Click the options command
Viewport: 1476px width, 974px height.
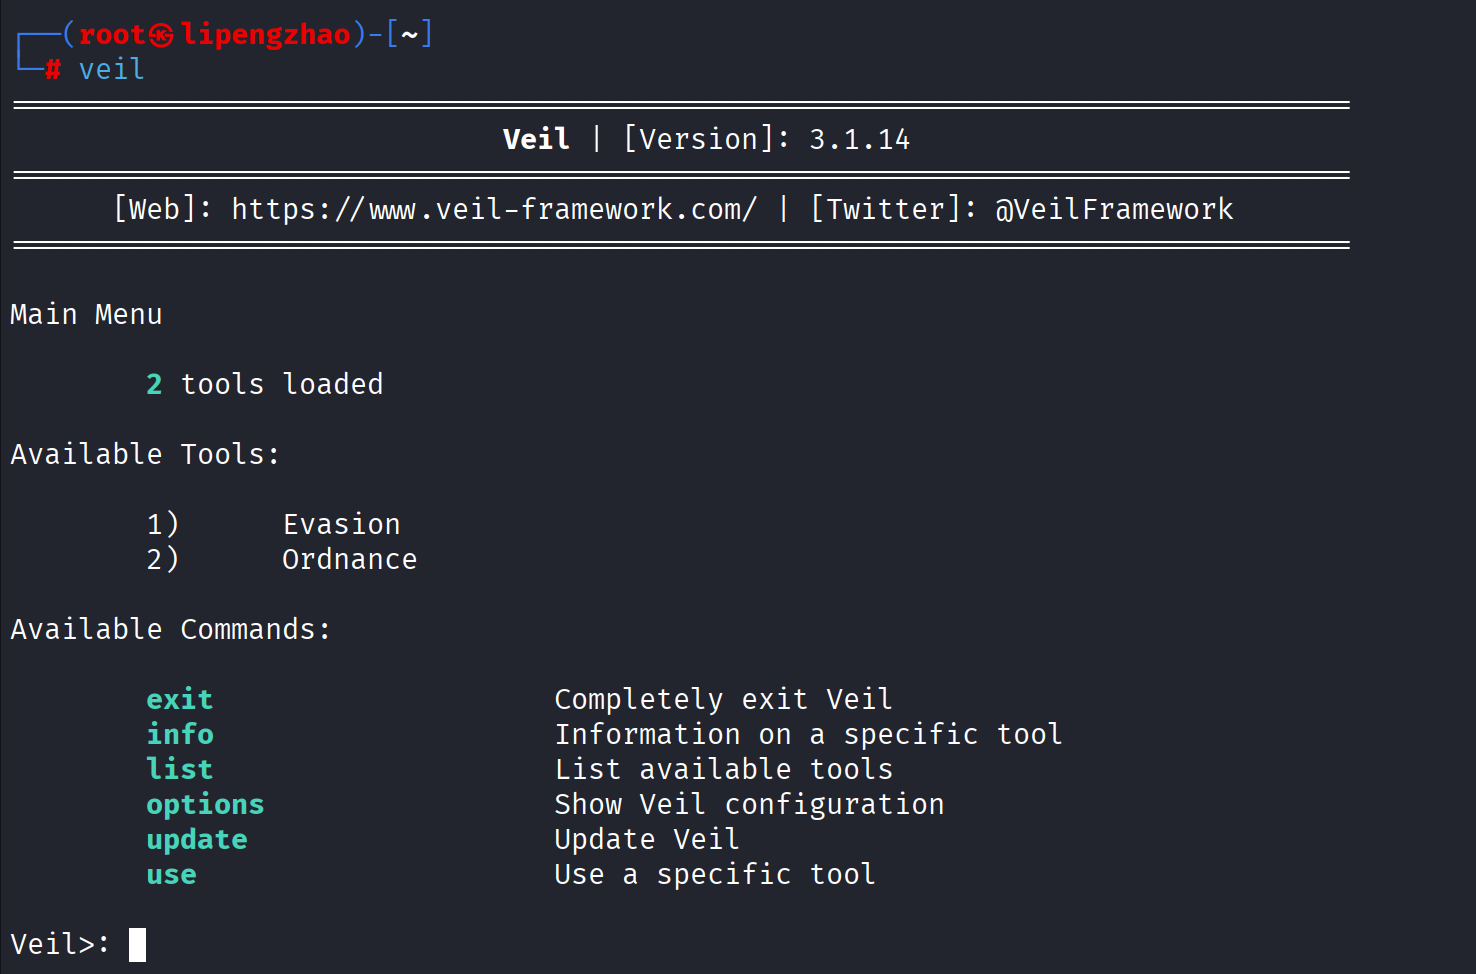coord(205,805)
